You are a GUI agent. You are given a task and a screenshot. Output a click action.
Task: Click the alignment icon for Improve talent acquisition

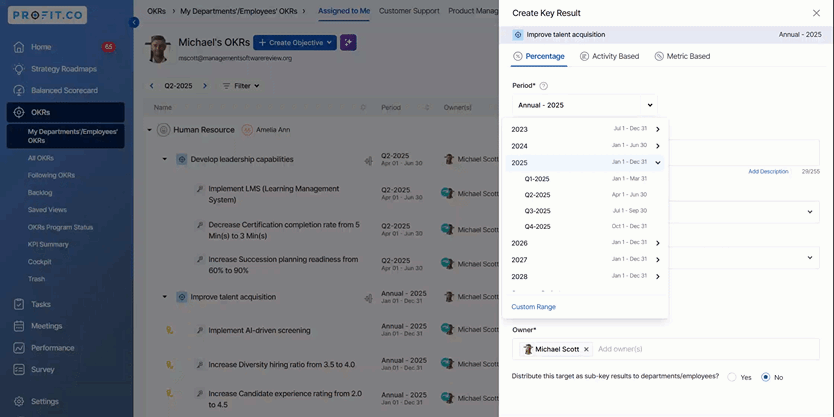point(368,298)
